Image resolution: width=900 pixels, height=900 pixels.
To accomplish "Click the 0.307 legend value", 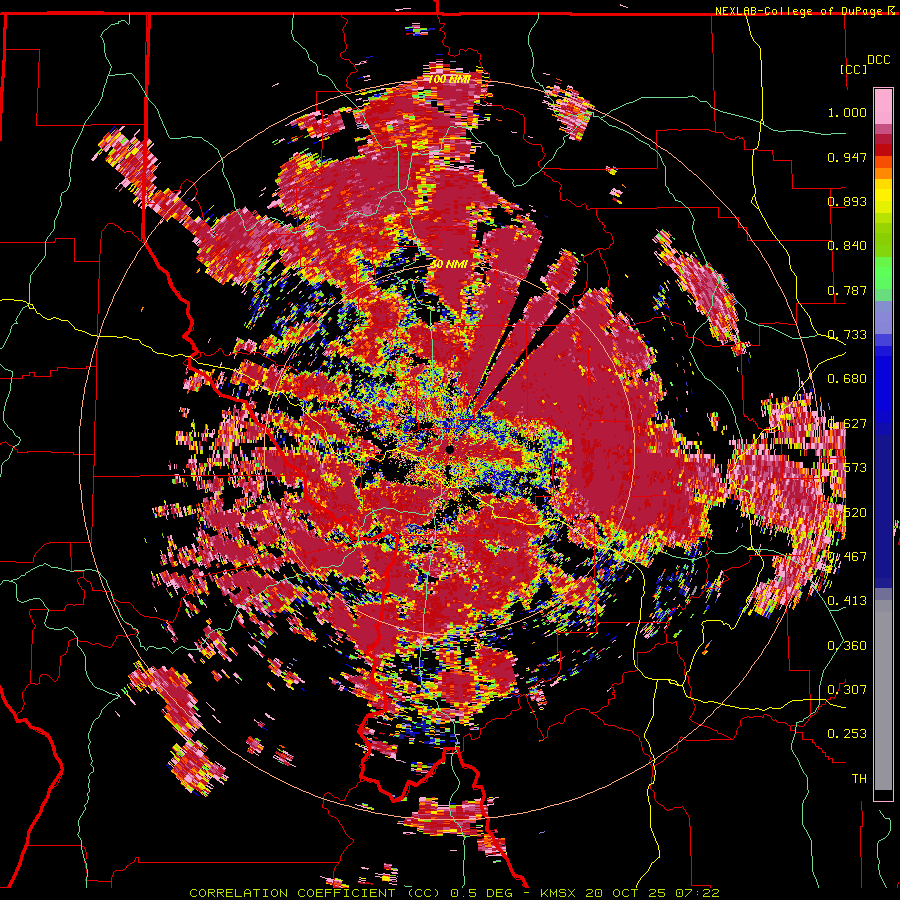I will (x=847, y=690).
